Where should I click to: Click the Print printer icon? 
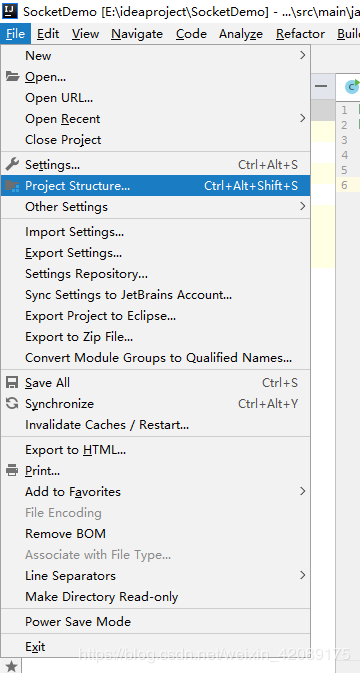12,471
